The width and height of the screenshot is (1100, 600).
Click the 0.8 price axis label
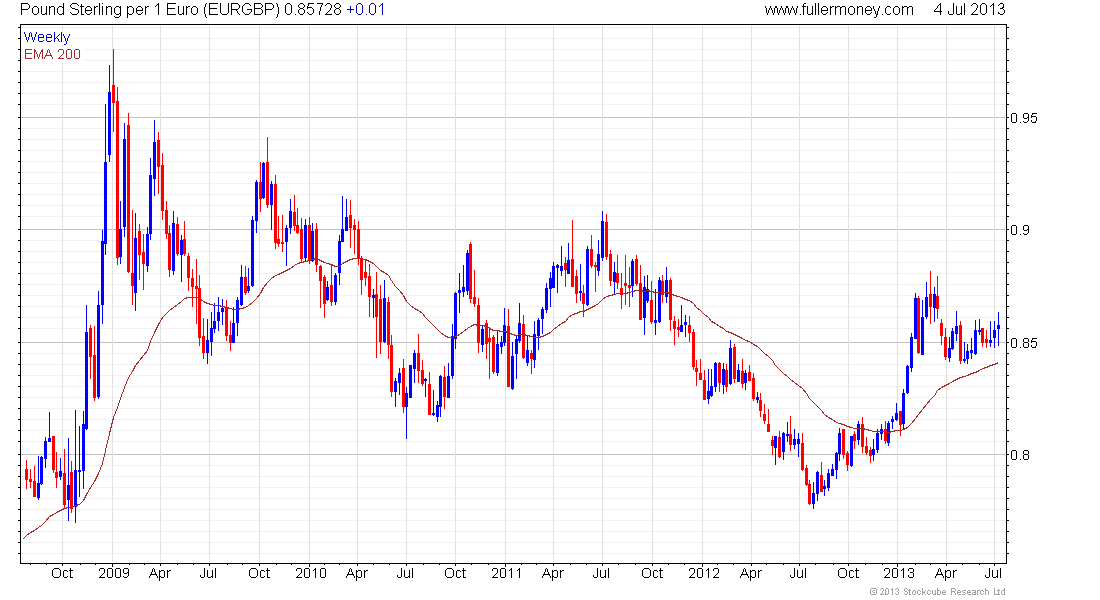1019,455
